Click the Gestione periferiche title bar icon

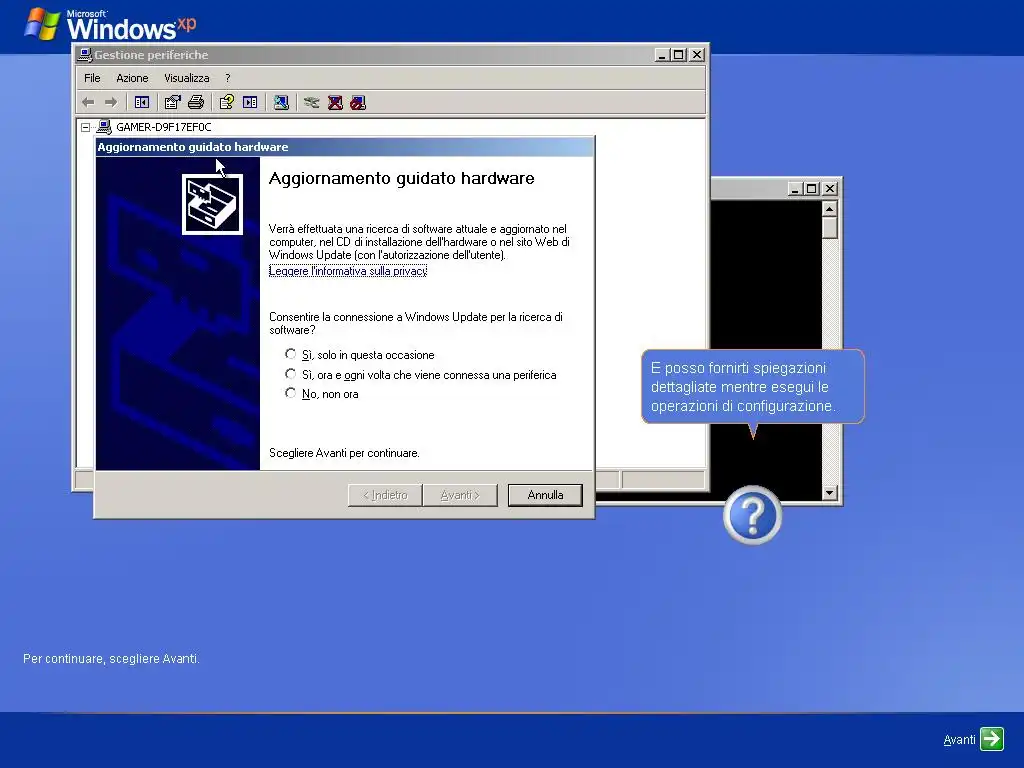pyautogui.click(x=85, y=55)
